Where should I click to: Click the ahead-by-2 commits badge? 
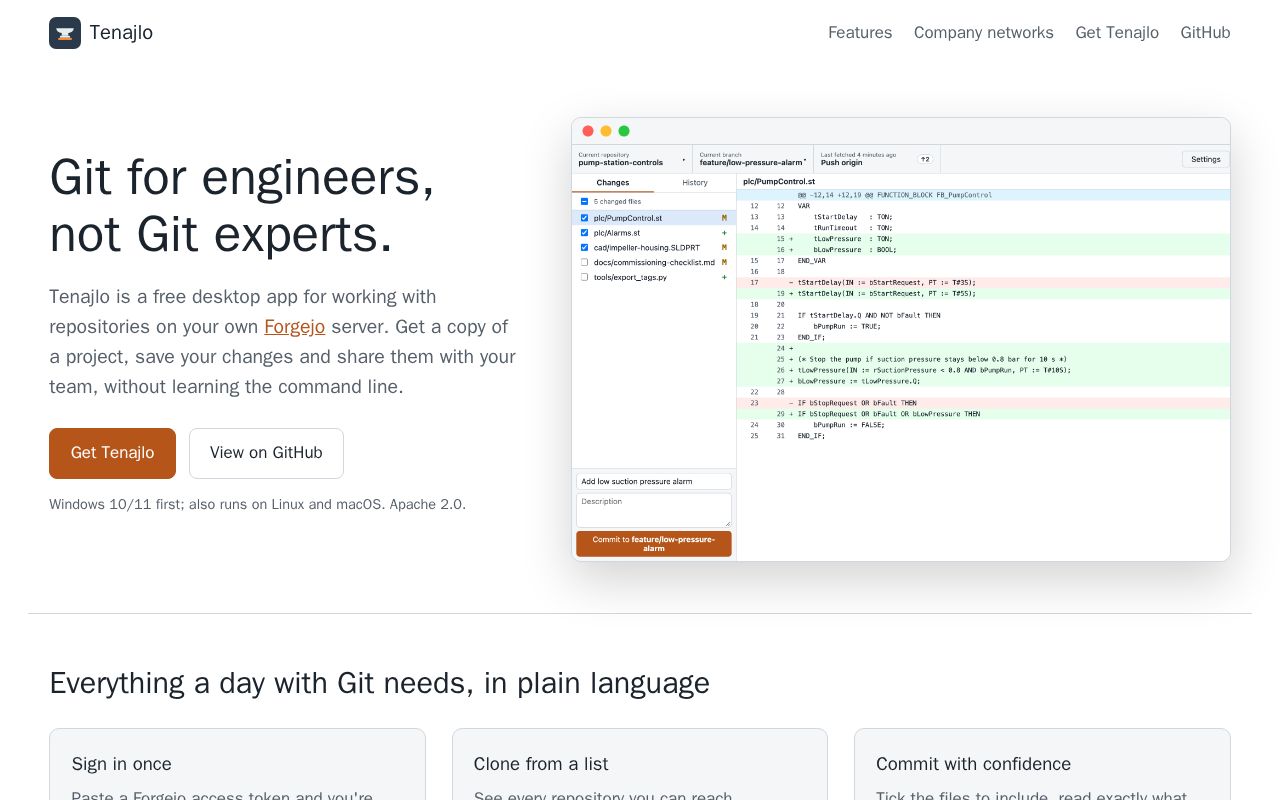click(925, 159)
